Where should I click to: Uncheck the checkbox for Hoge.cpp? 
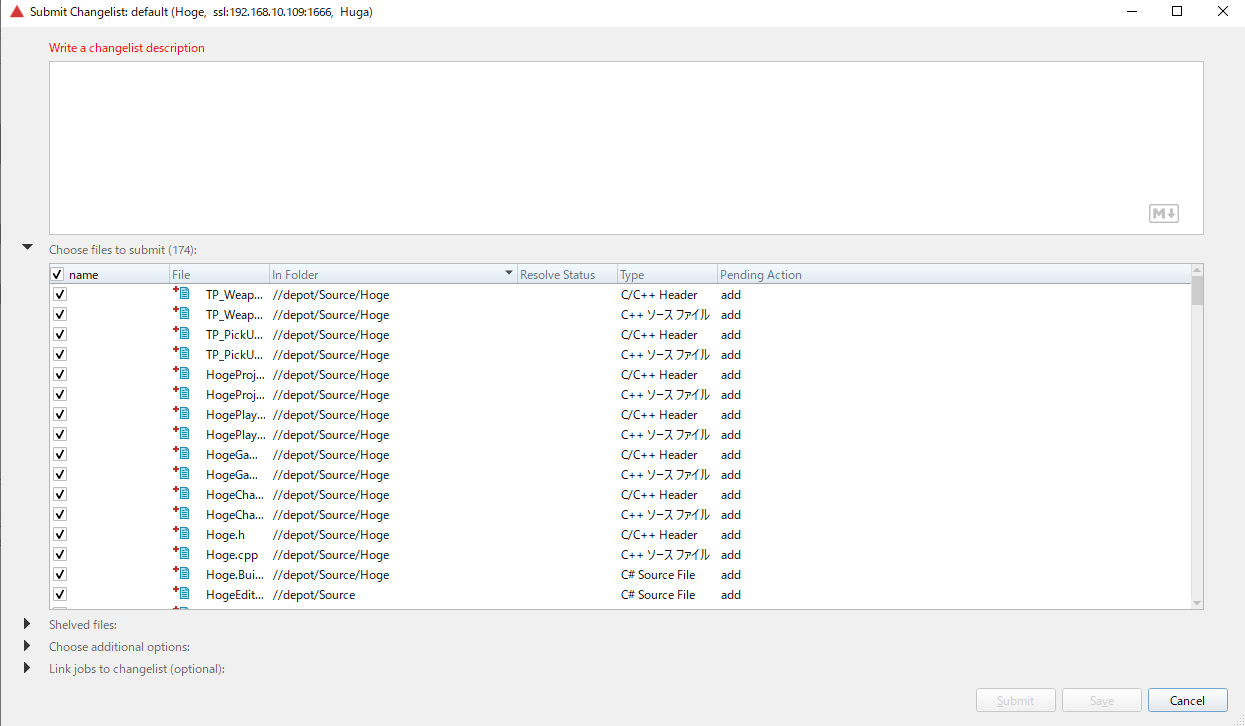tap(60, 555)
